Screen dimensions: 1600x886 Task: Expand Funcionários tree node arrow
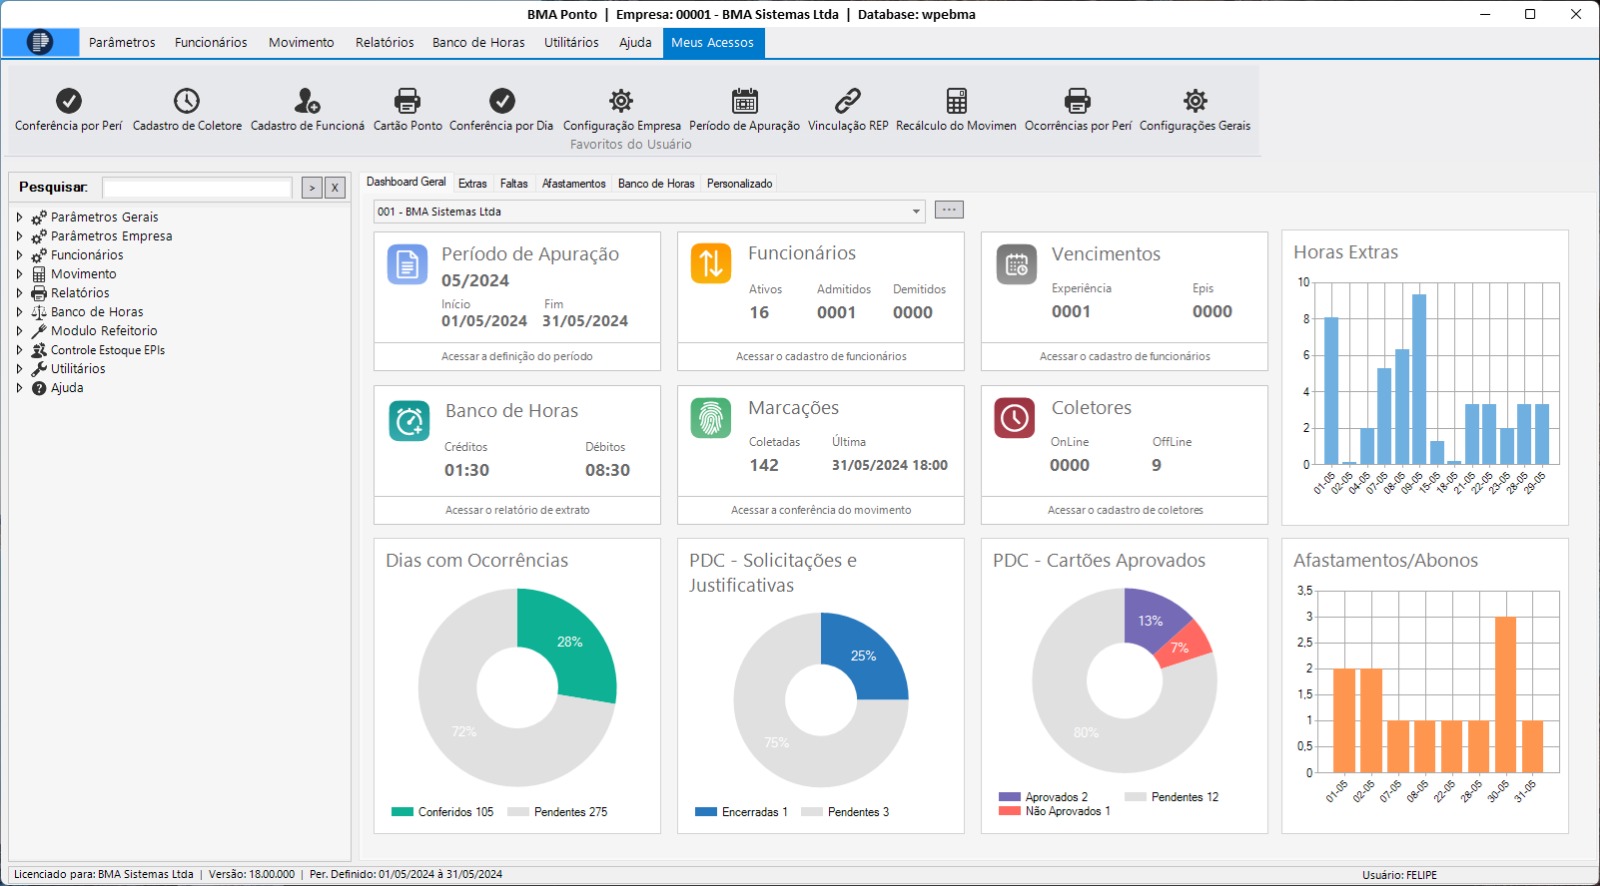[x=19, y=255]
